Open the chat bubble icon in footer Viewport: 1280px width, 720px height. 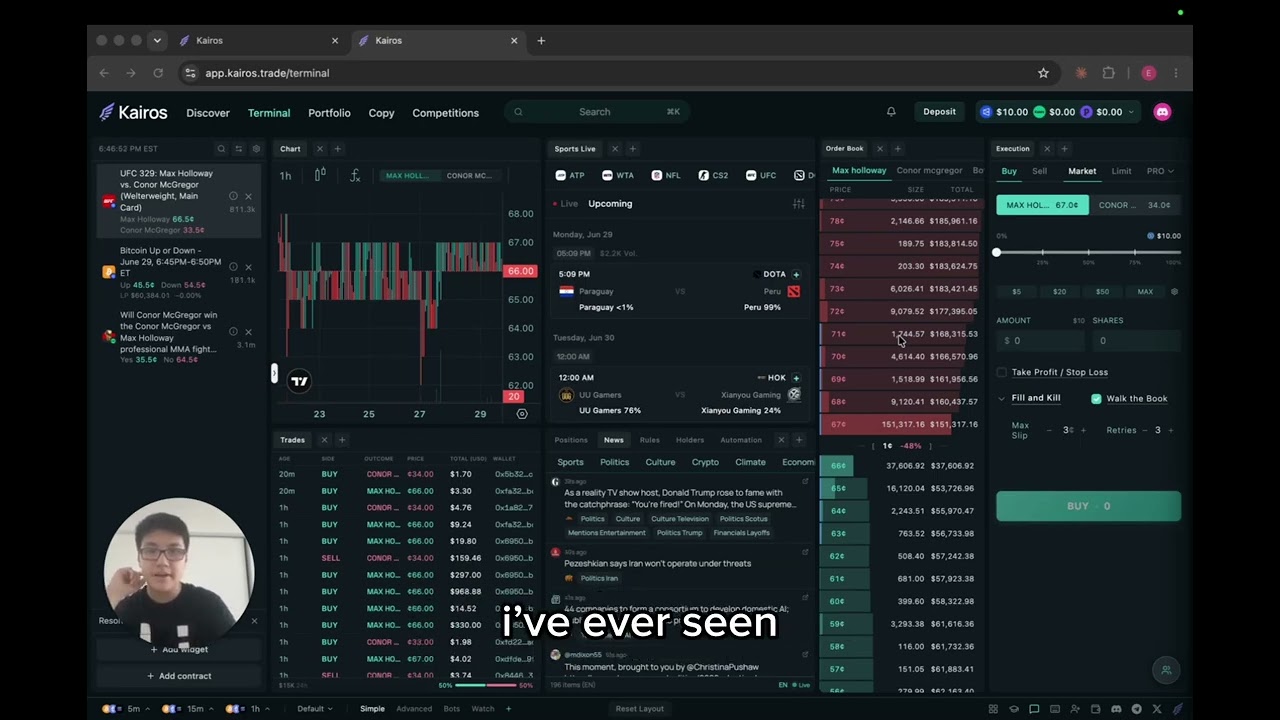click(1034, 709)
